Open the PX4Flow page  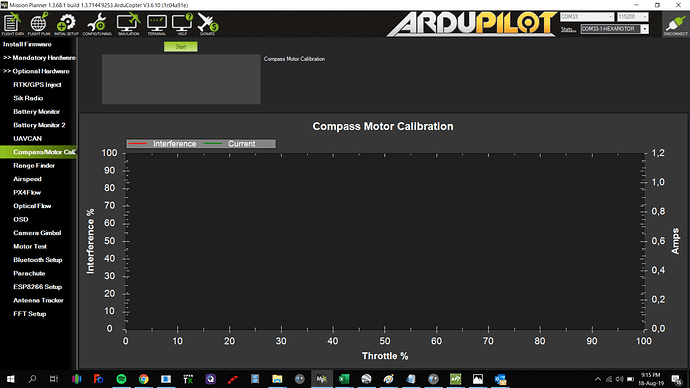27,192
